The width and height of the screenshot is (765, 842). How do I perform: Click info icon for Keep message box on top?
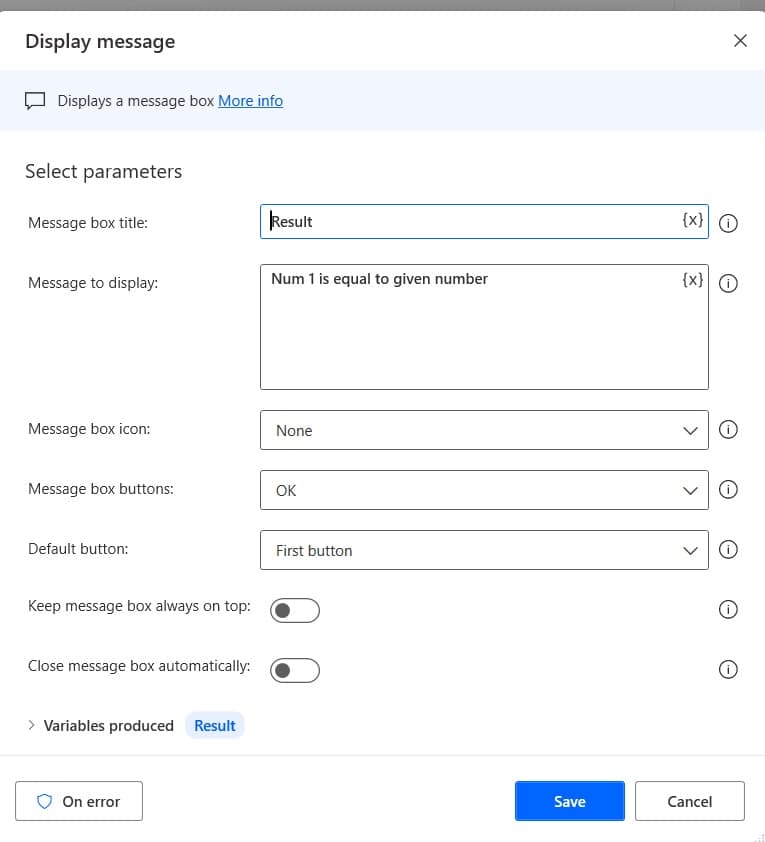click(728, 609)
